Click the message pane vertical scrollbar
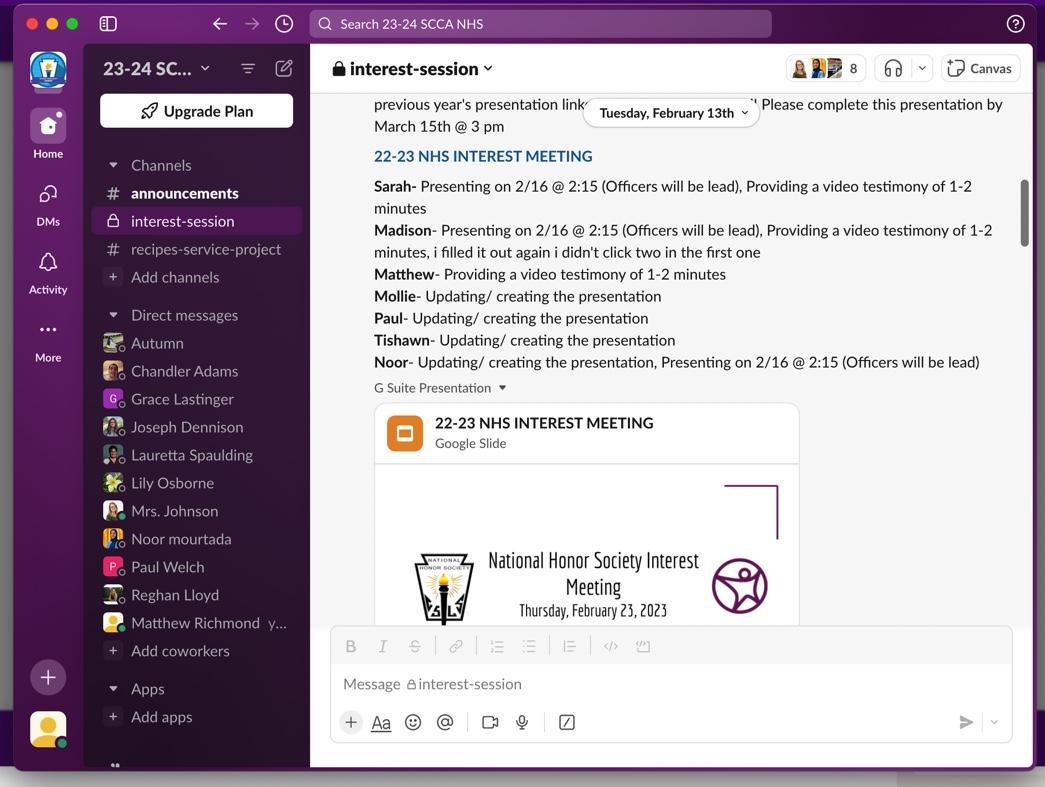The height and width of the screenshot is (787, 1045). (x=1025, y=213)
